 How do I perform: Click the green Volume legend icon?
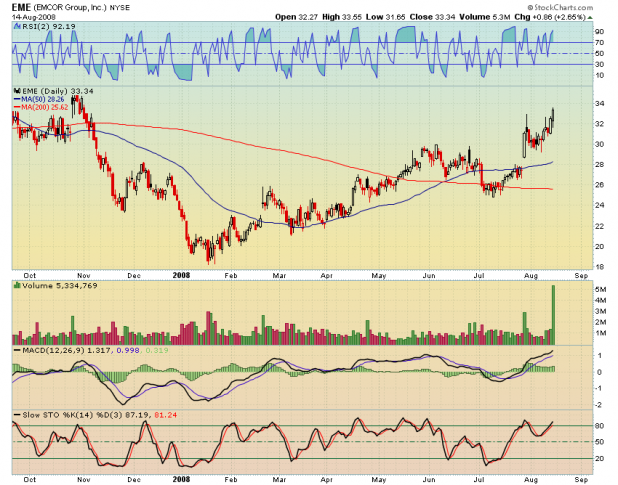point(17,285)
